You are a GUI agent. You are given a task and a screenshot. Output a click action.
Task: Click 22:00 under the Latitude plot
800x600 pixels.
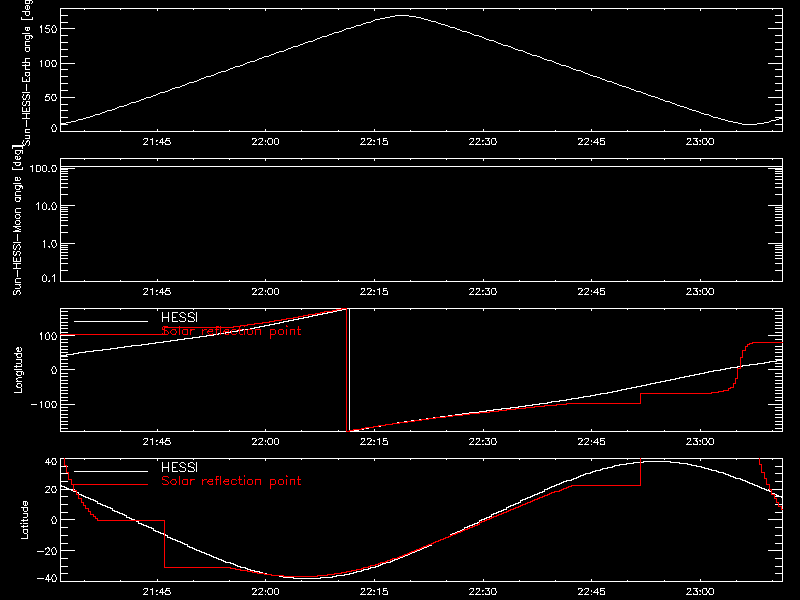pos(265,592)
